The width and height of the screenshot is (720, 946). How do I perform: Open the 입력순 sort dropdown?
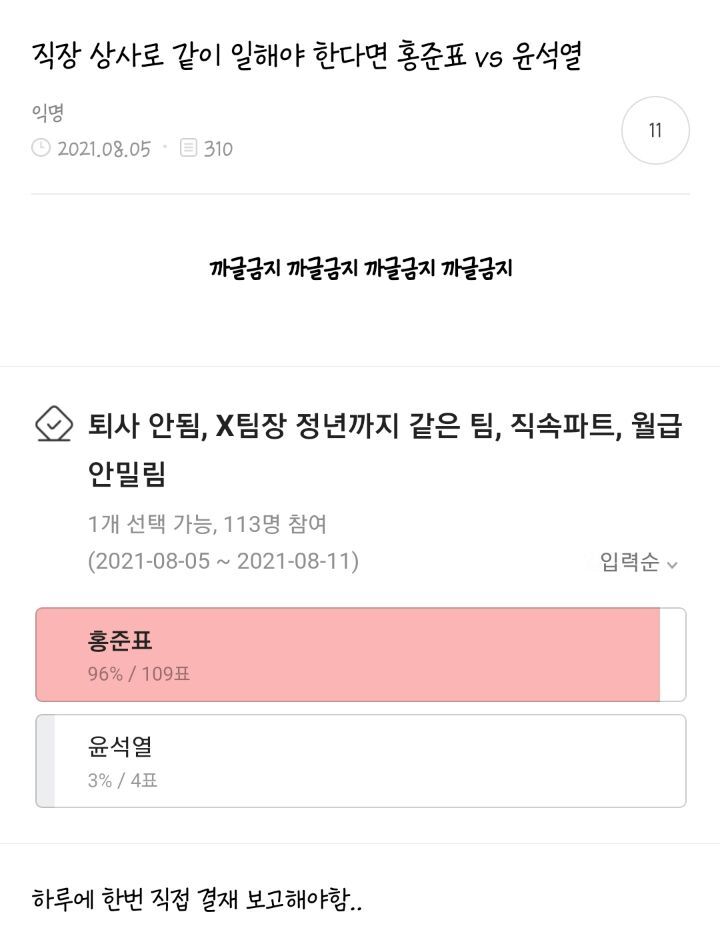[630, 562]
